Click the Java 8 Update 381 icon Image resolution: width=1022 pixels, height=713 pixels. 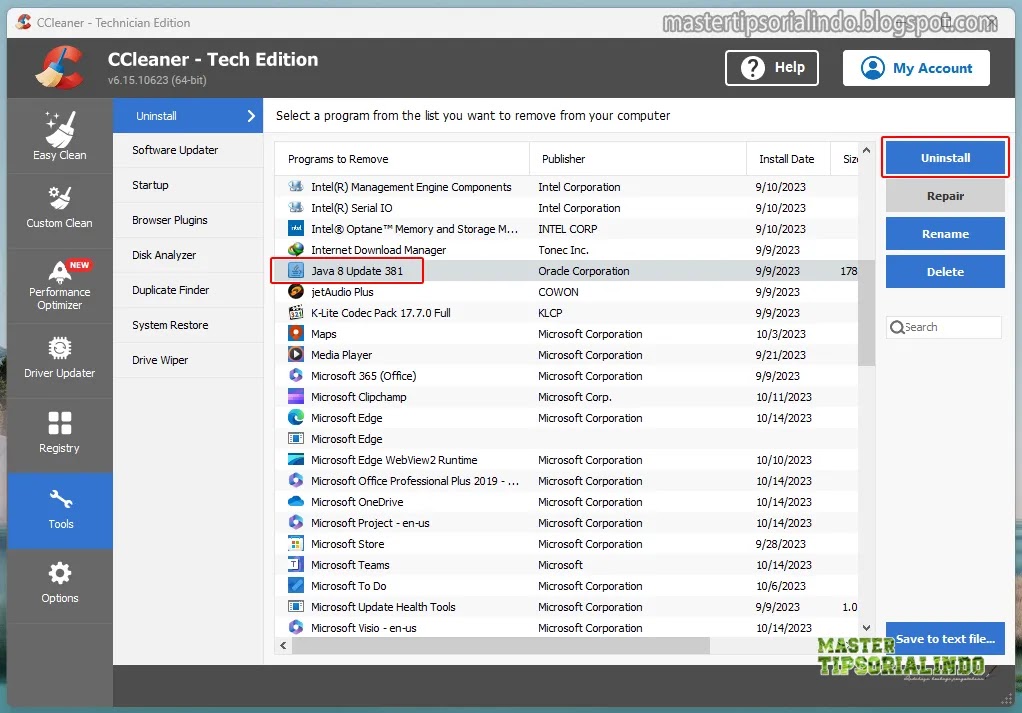(x=296, y=270)
